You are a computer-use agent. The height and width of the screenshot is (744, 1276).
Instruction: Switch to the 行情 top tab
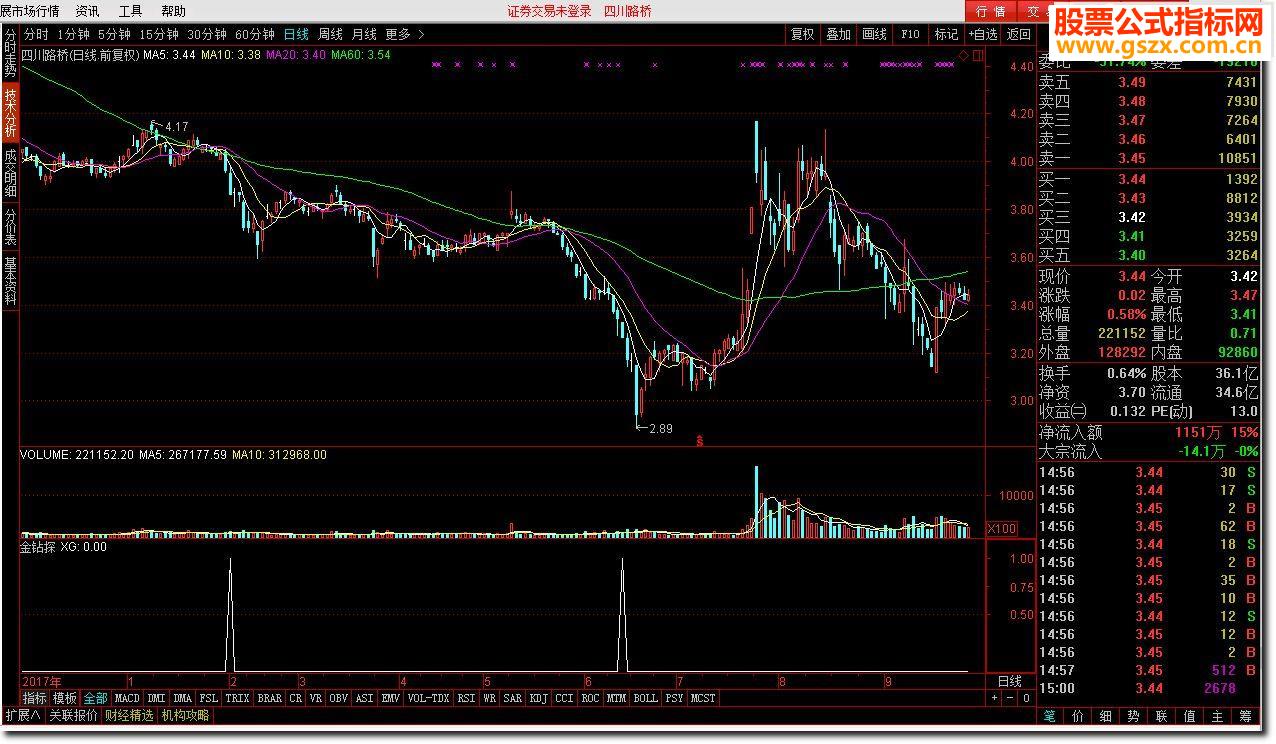[990, 11]
